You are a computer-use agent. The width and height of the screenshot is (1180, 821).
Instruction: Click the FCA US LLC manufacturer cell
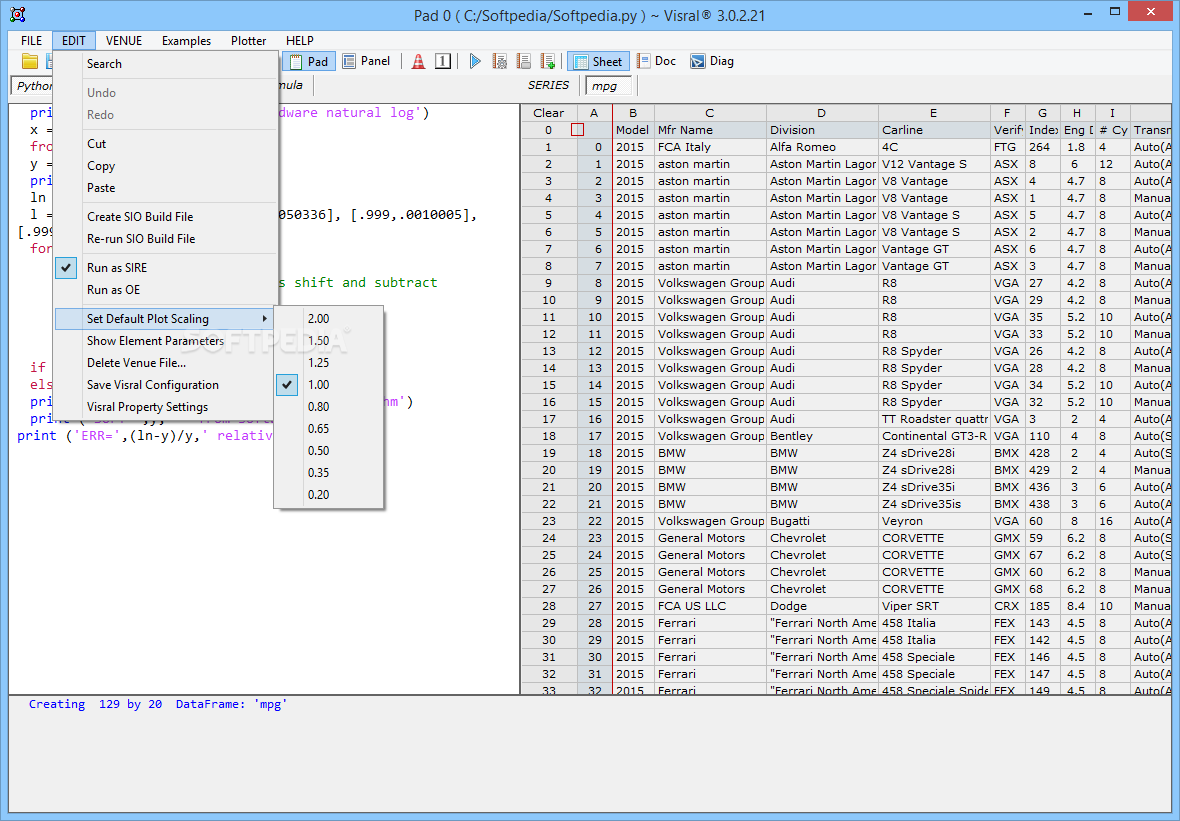click(710, 607)
